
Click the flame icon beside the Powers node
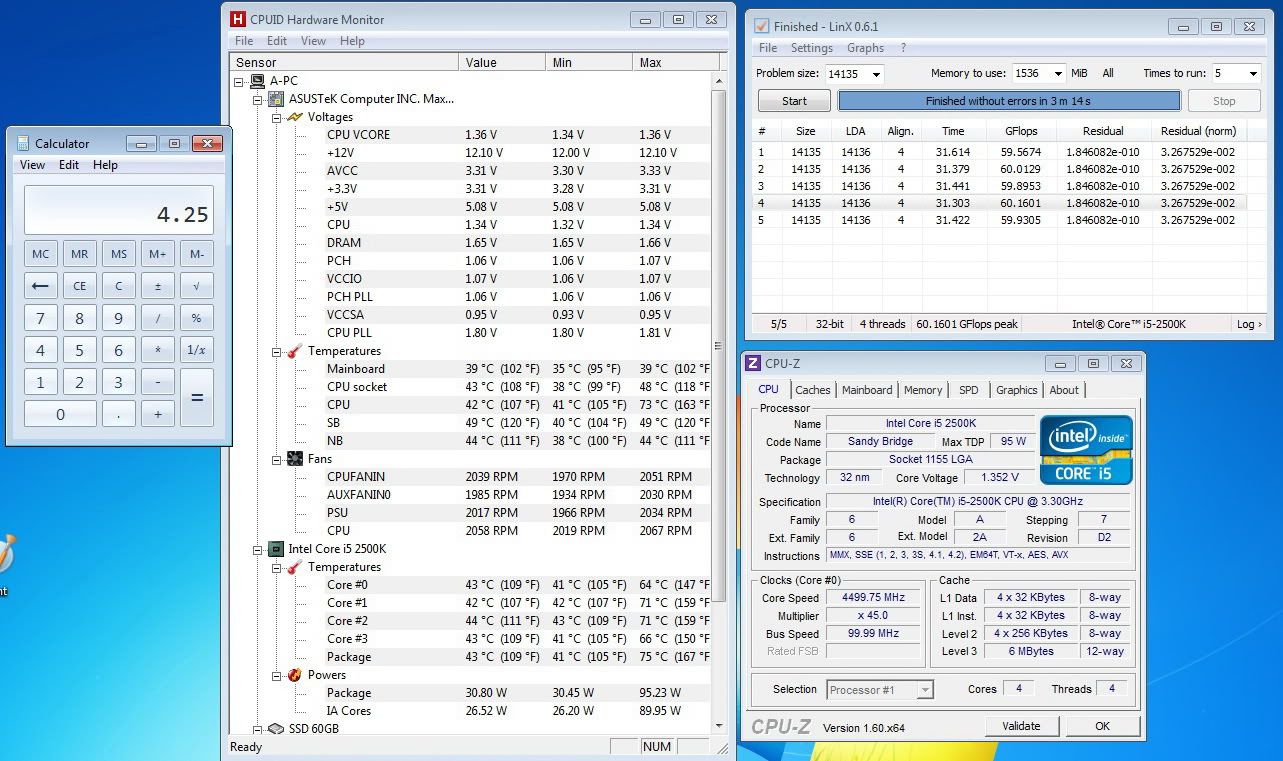pos(294,675)
